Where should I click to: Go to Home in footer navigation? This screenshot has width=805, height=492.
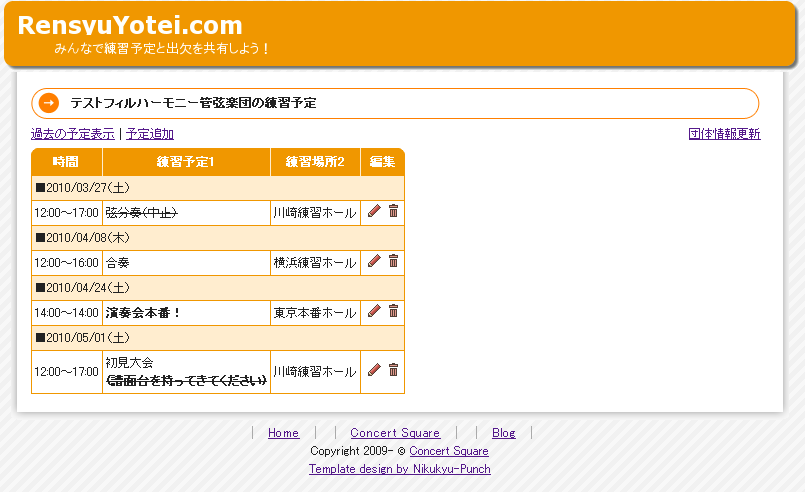coord(283,433)
